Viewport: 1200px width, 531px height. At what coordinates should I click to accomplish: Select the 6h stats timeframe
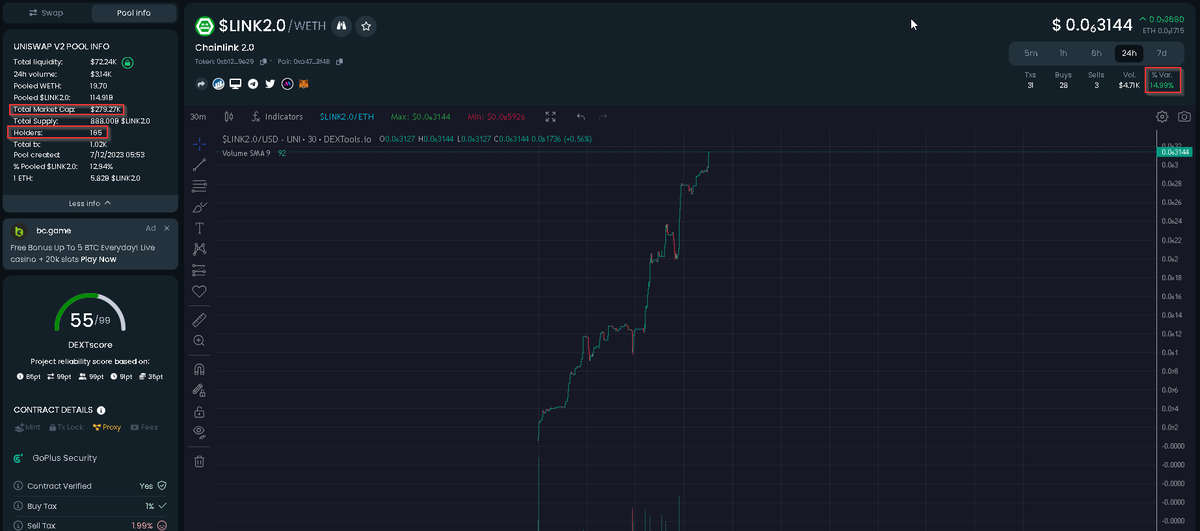pyautogui.click(x=1096, y=53)
